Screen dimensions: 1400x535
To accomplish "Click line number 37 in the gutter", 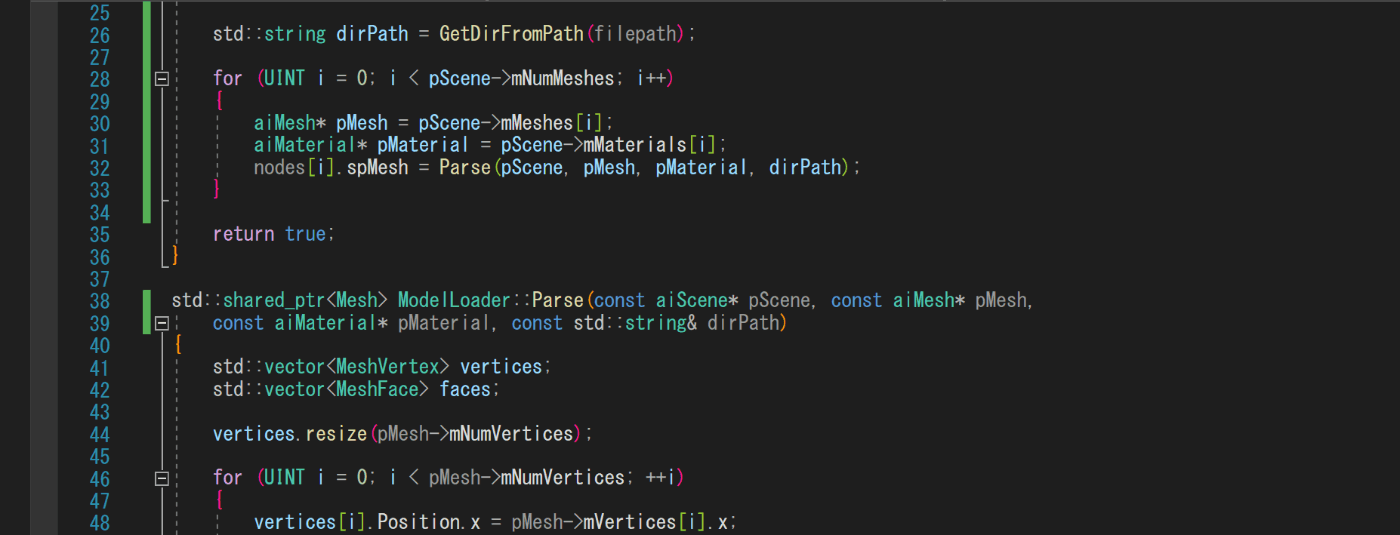I will (x=99, y=278).
